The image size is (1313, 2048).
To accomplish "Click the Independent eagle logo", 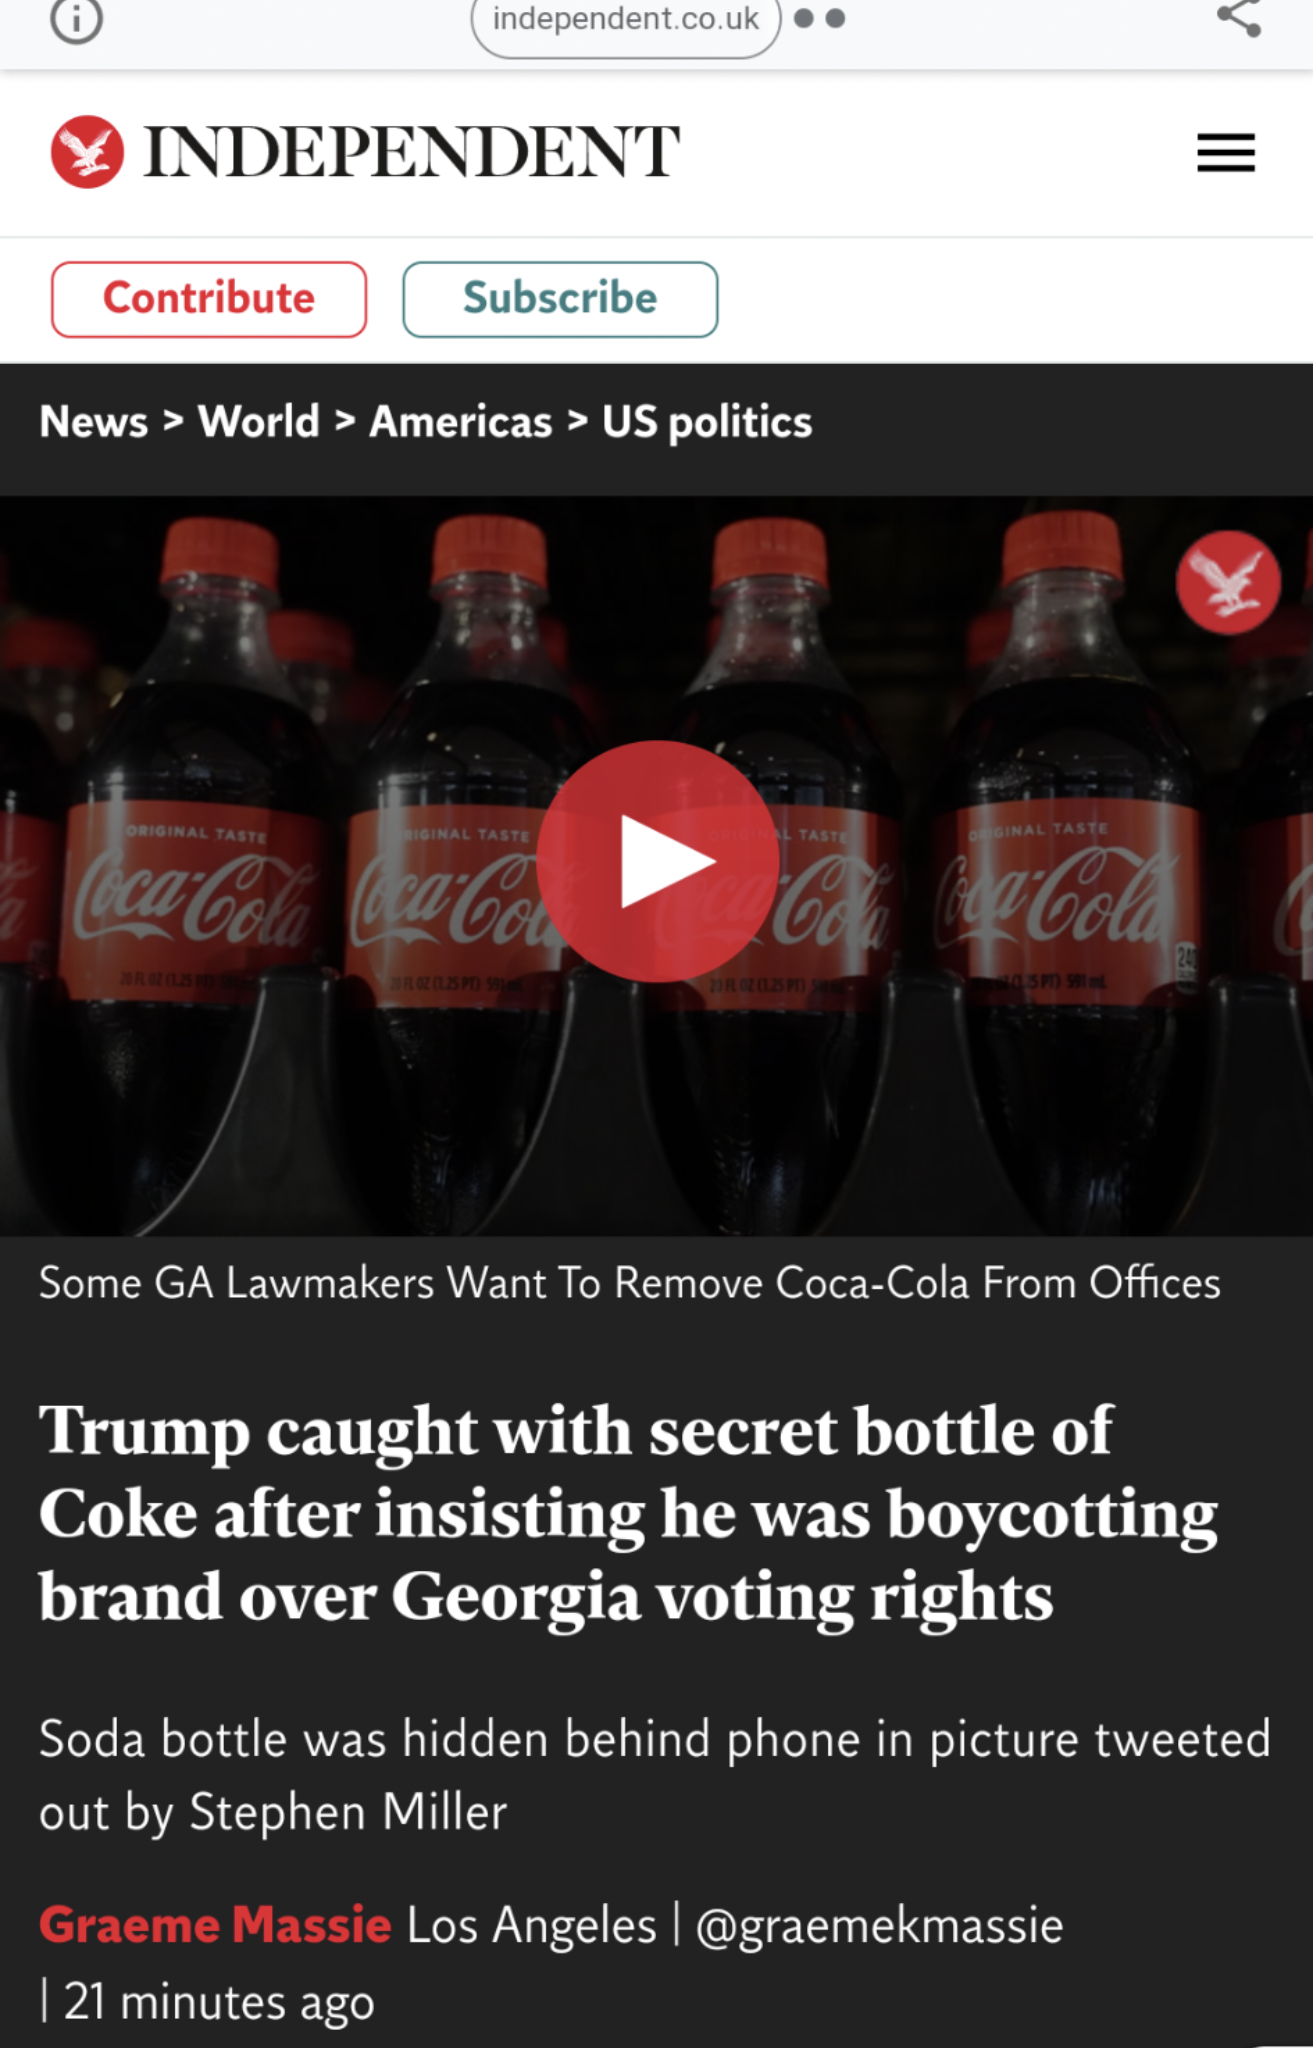I will click(88, 152).
